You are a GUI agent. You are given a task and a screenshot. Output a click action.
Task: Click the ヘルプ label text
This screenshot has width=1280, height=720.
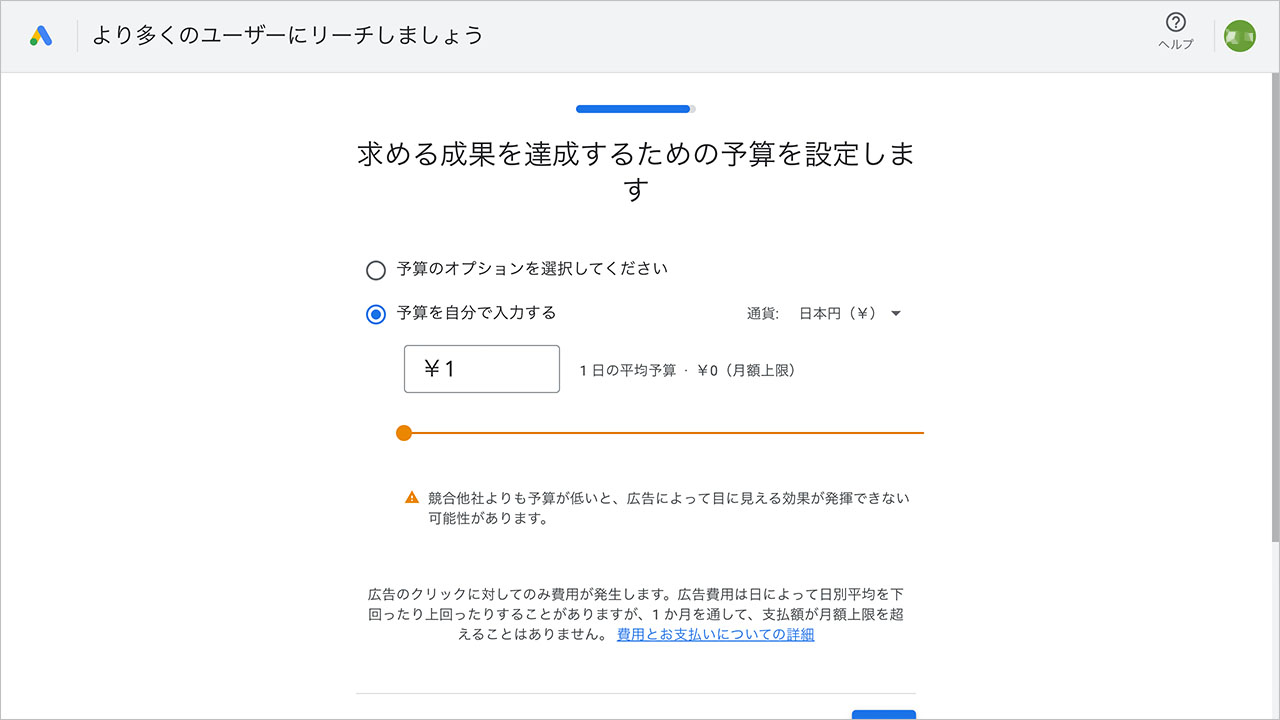pyautogui.click(x=1175, y=44)
